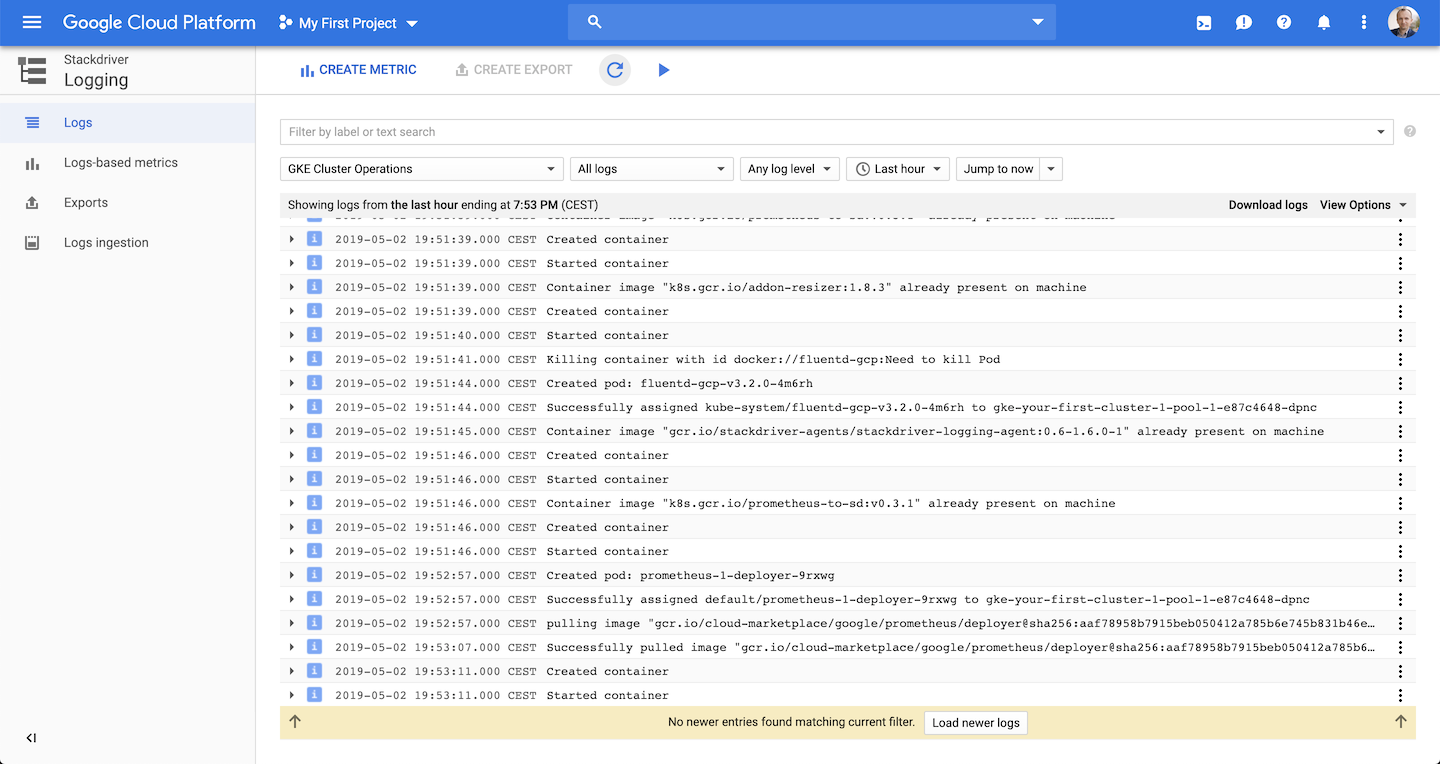The height and width of the screenshot is (764, 1440).
Task: Click 'Created pod: prometheus-1-deployer-9rxwg' log text
Action: [690, 575]
